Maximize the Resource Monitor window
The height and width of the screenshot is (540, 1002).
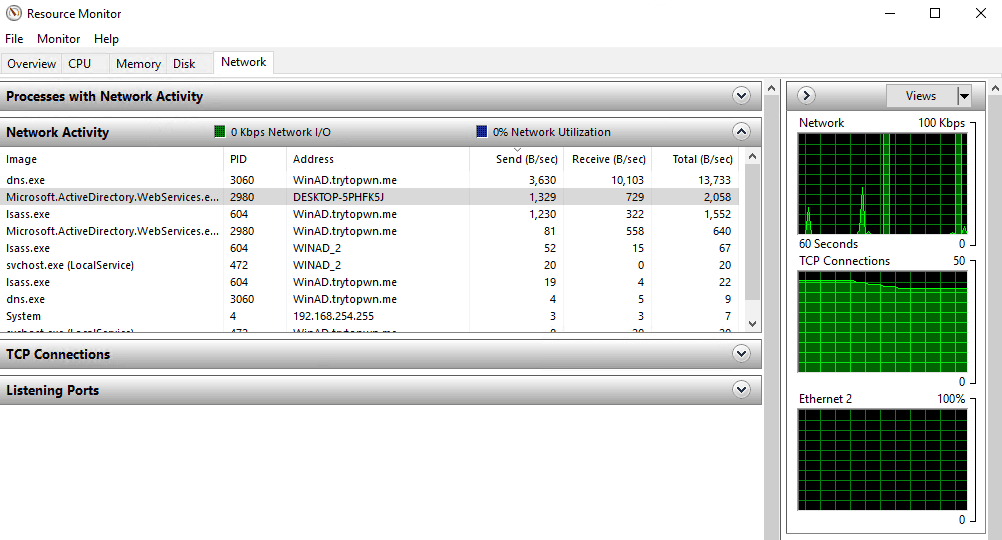pos(935,13)
